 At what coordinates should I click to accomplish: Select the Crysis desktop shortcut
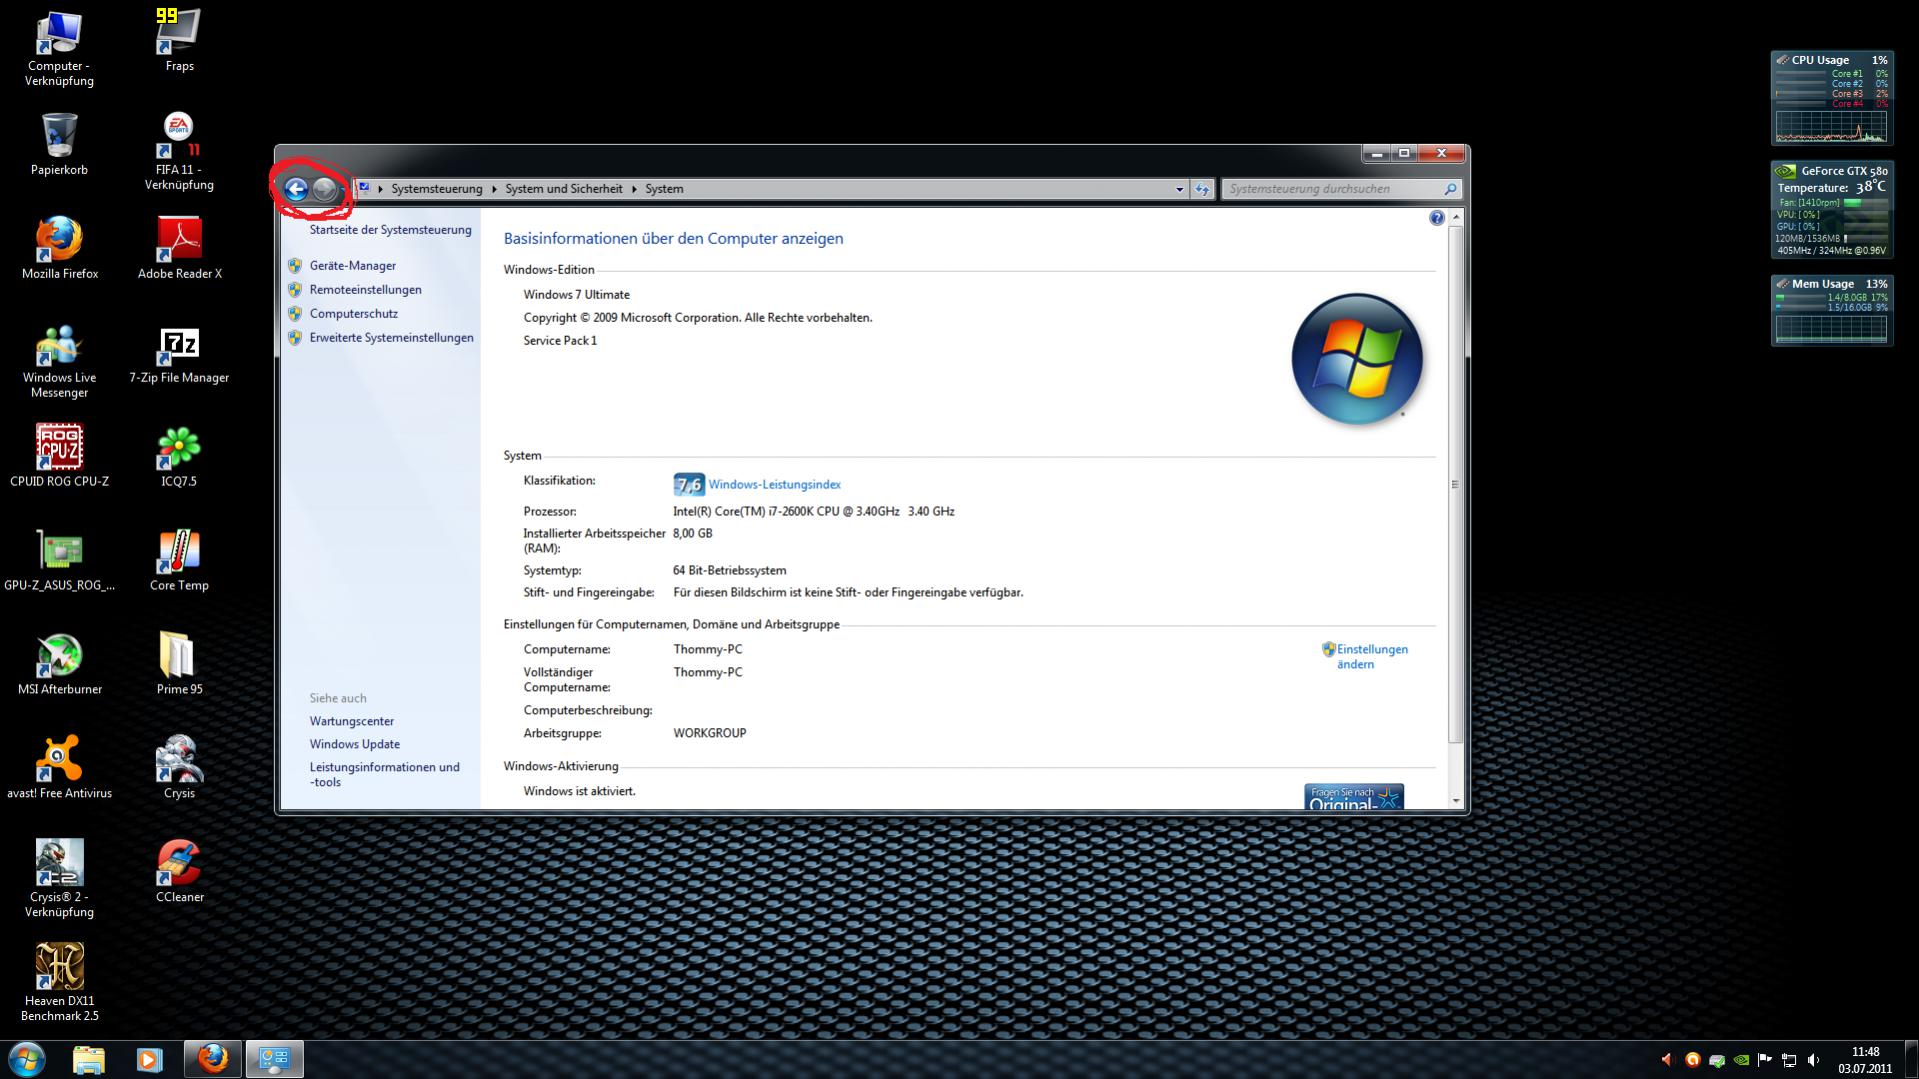(x=179, y=768)
